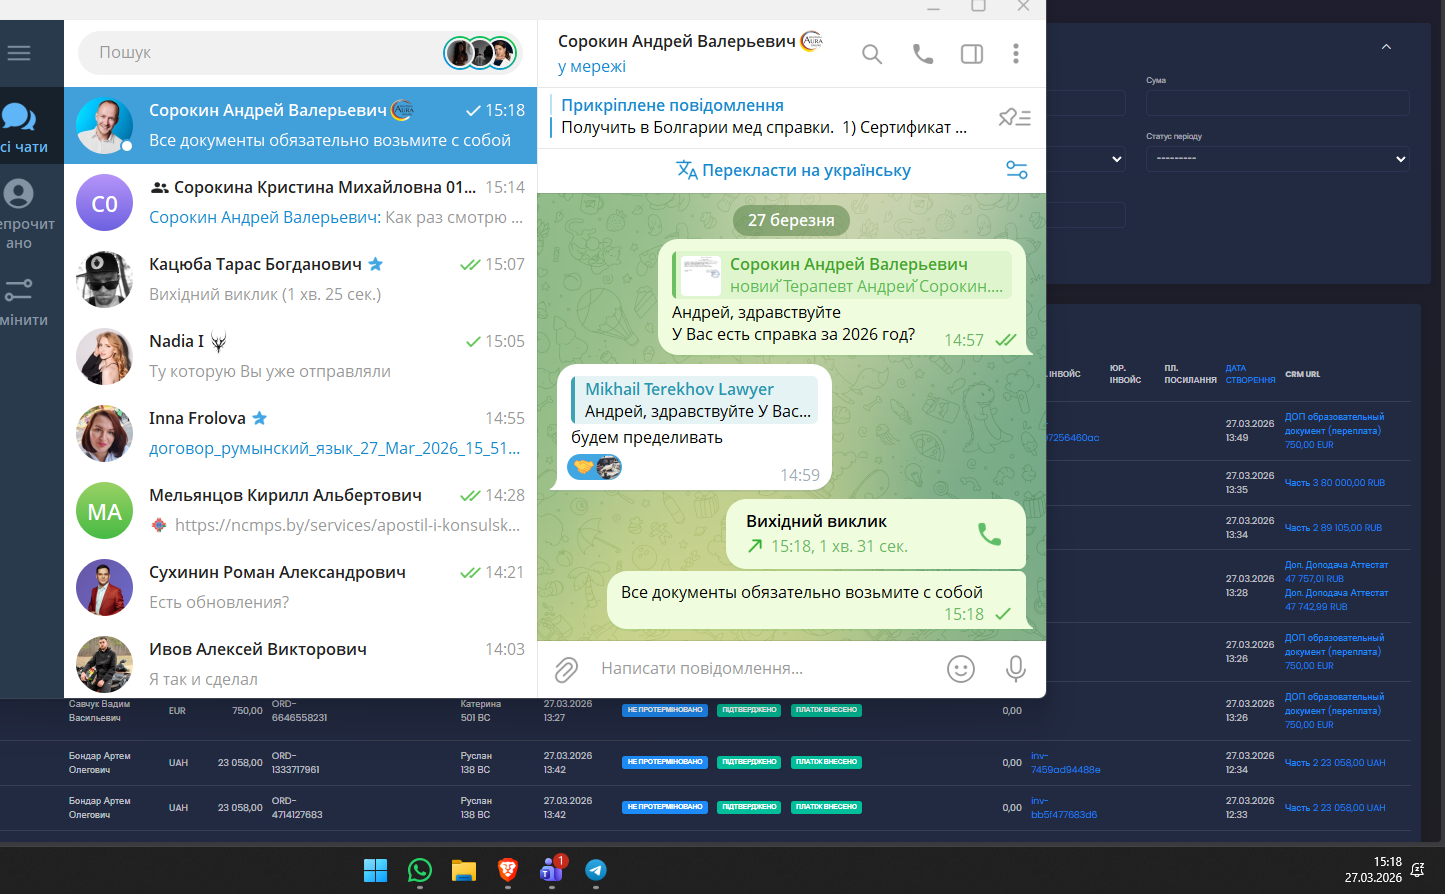Viewport: 1445px width, 894px height.
Task: Click Перекласти на українську translate button
Action: [x=793, y=170]
